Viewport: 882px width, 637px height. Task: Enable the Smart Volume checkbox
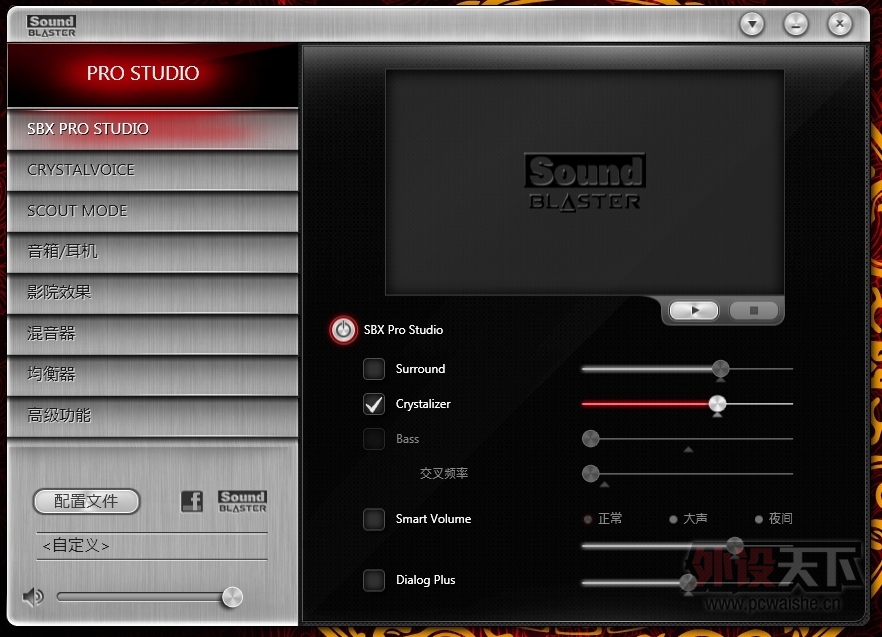[374, 519]
